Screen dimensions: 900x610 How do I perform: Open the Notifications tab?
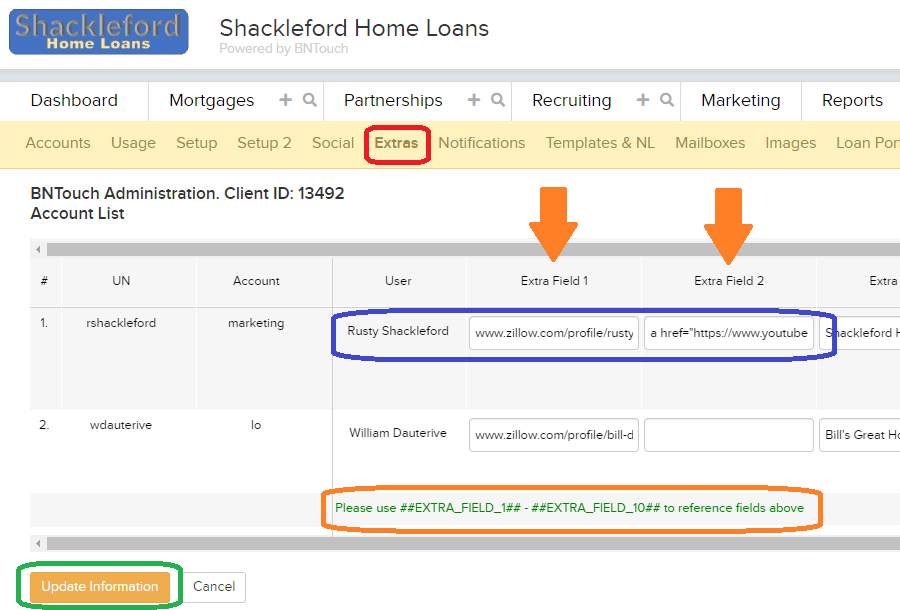coord(482,143)
